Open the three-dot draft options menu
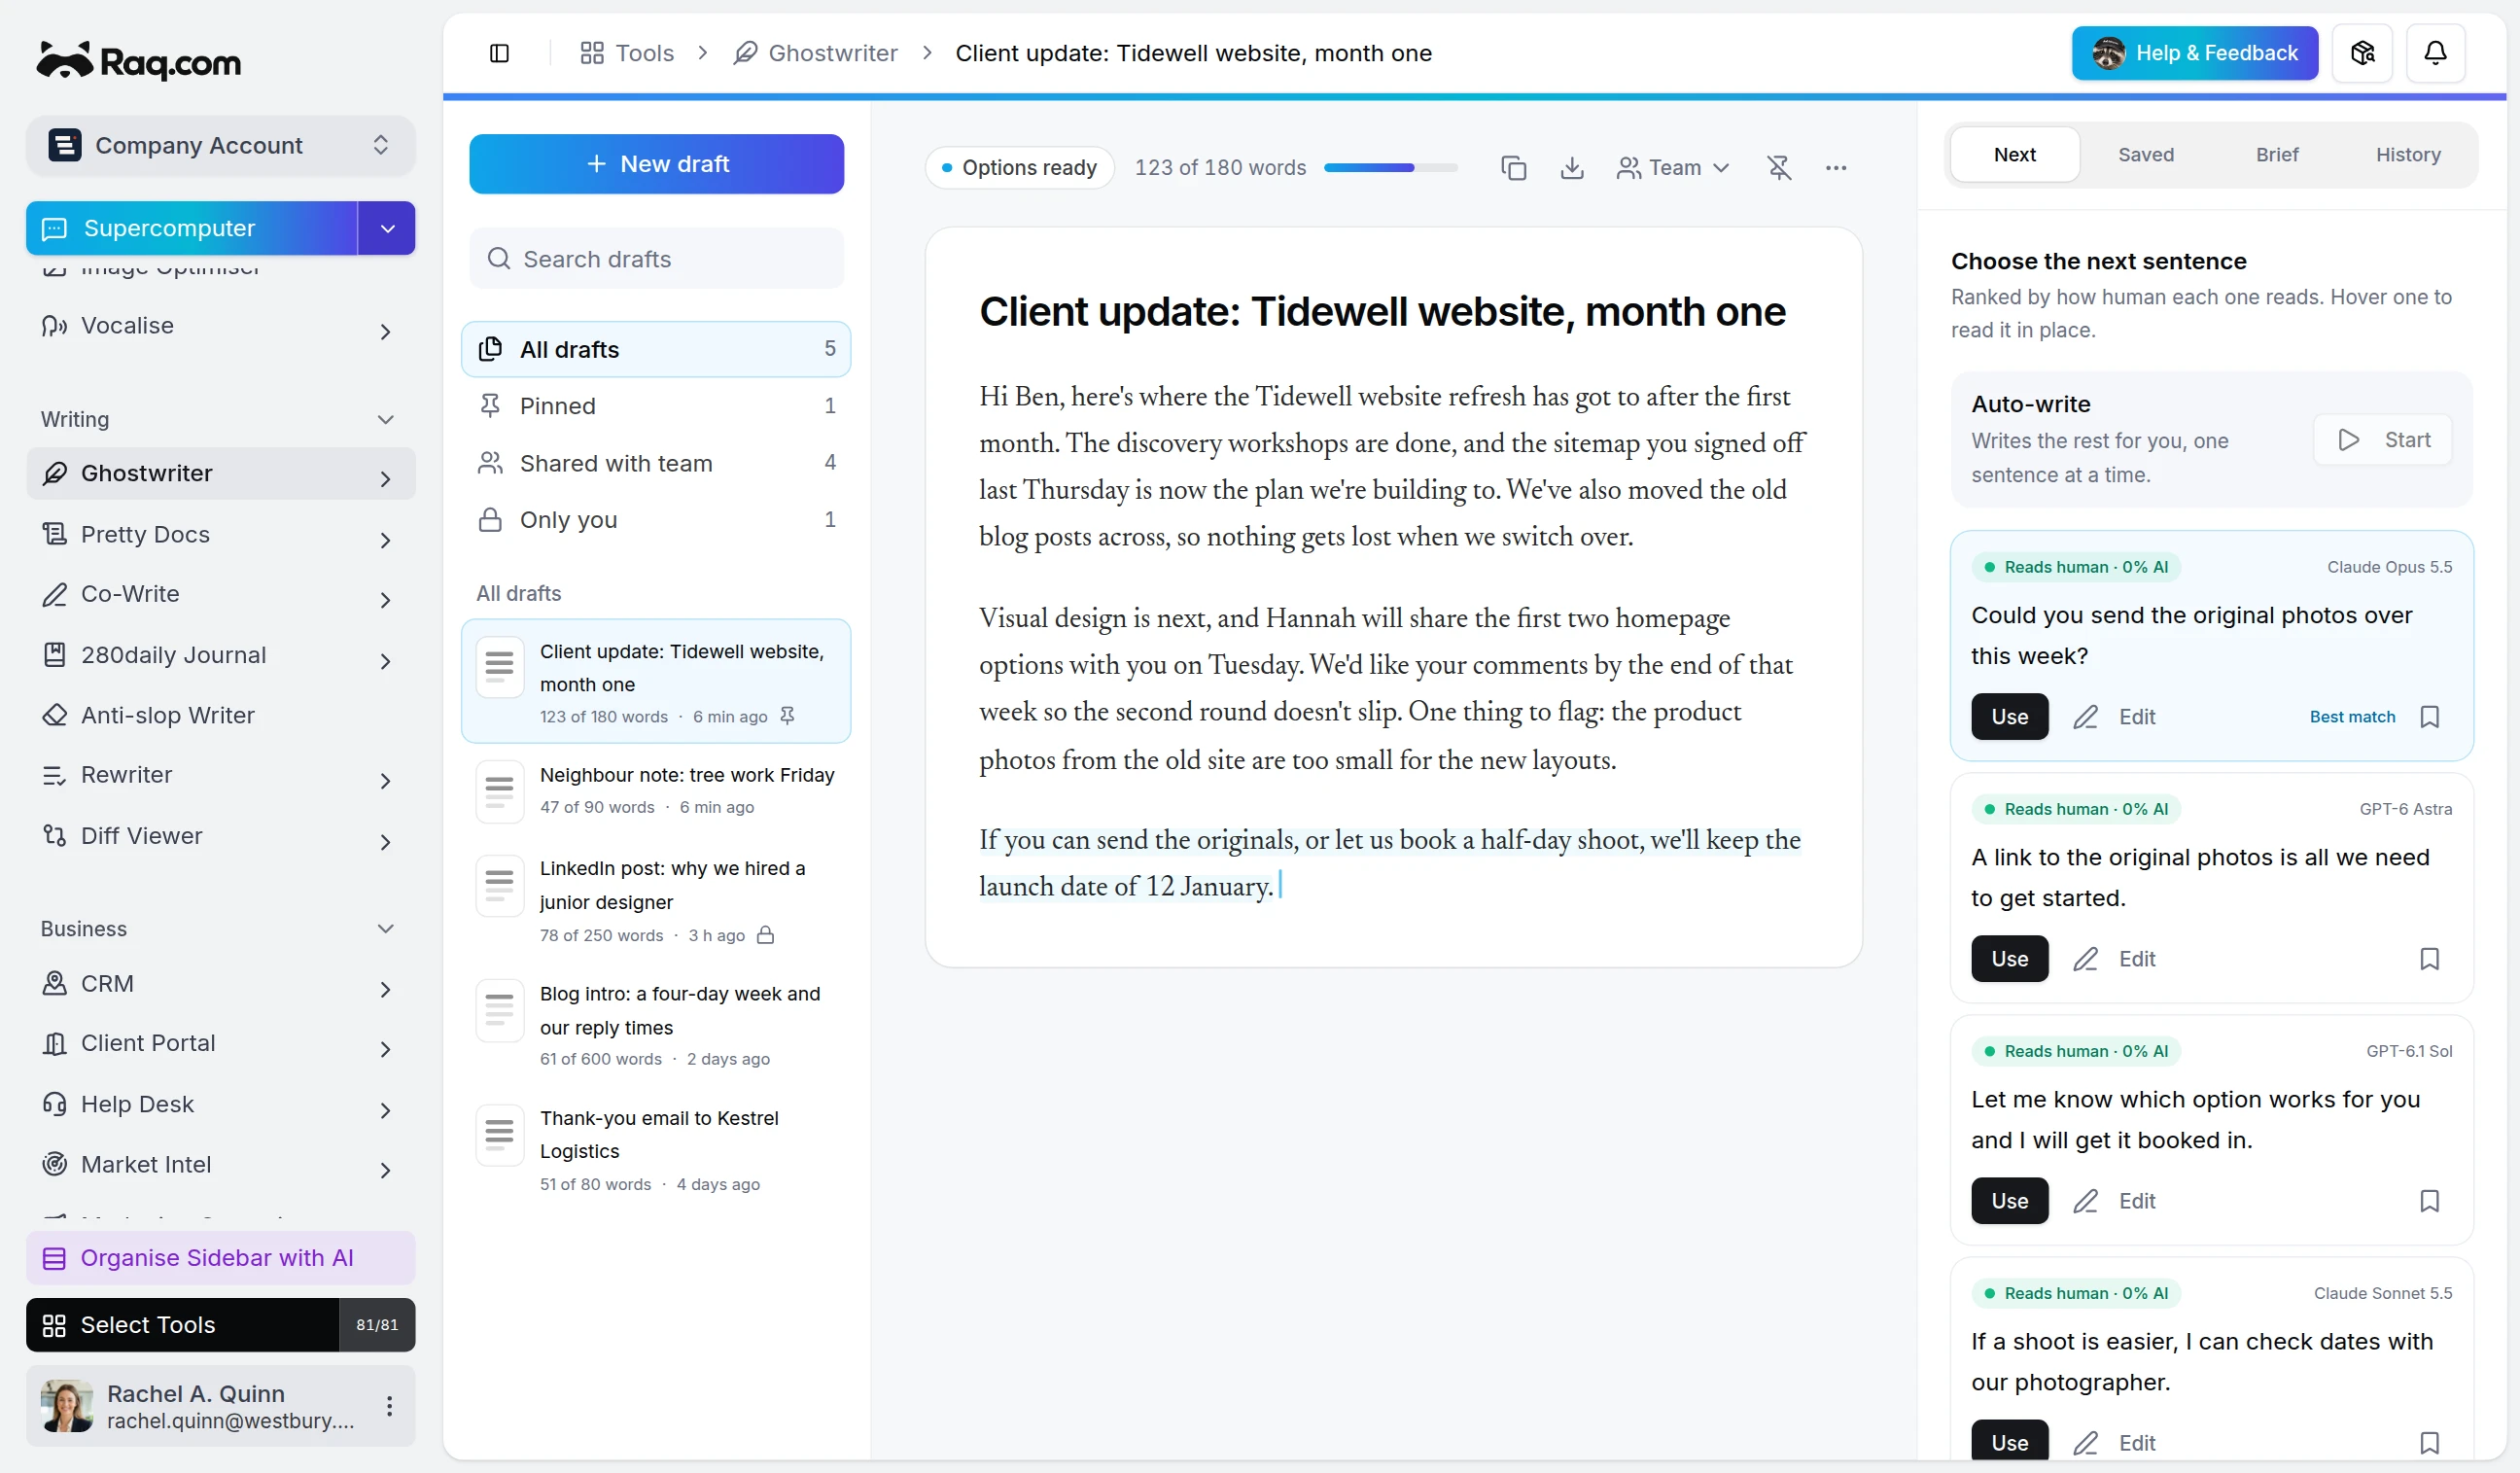Screen dimensions: 2520x1473 (x=1835, y=168)
